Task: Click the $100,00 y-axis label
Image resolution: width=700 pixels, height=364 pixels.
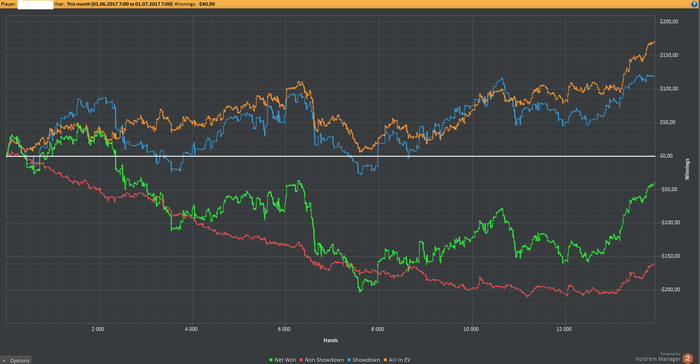Action: point(669,88)
